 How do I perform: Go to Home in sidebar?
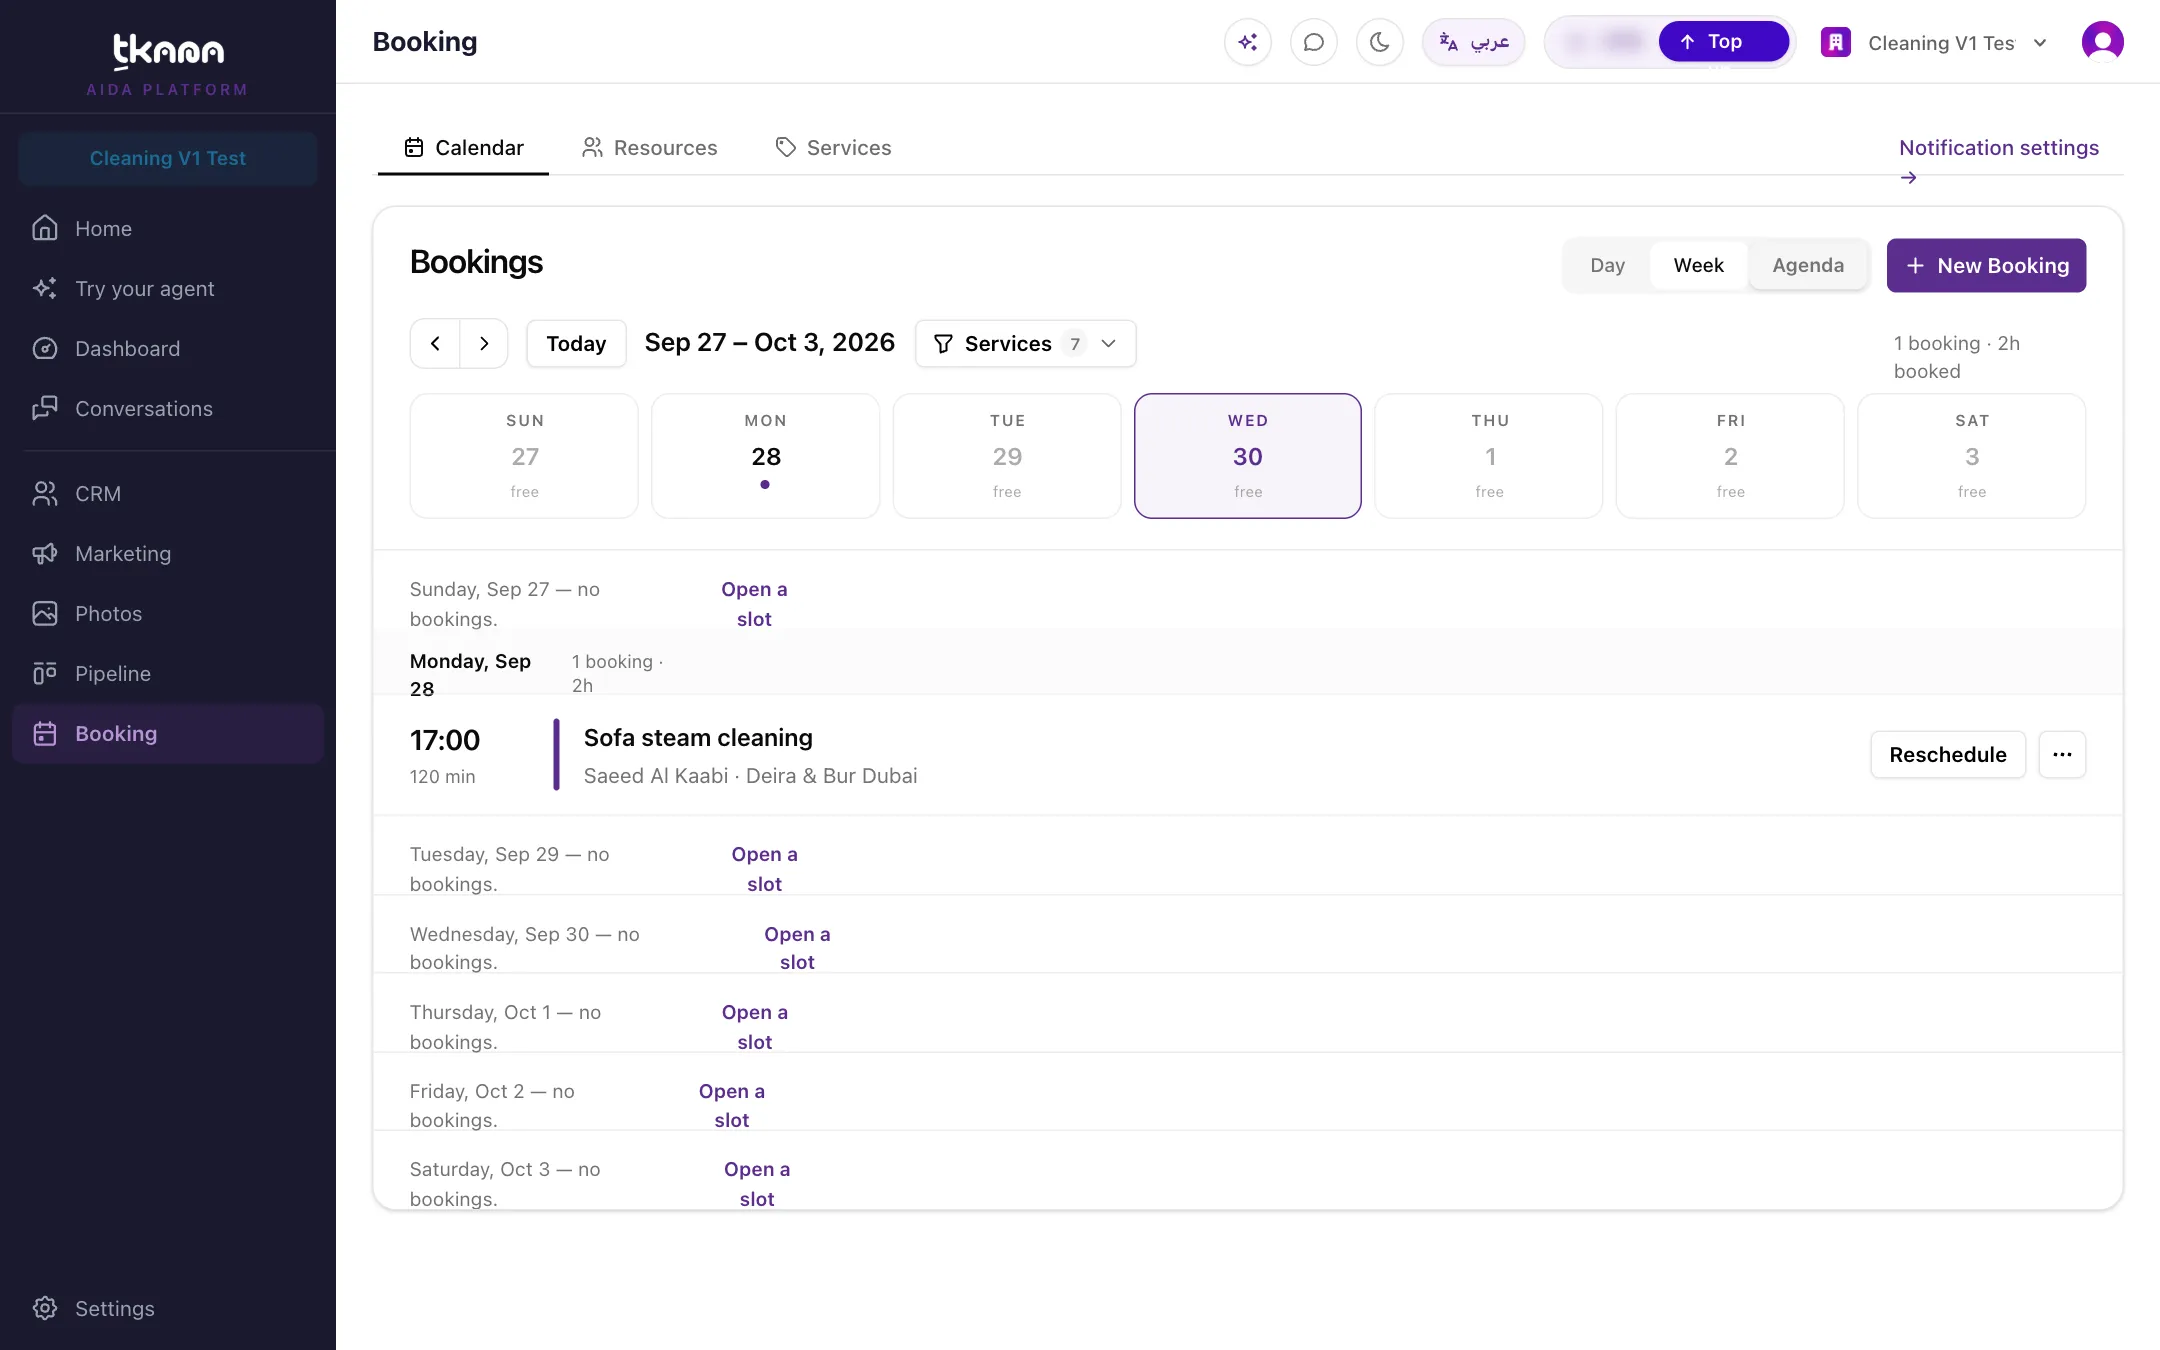(x=168, y=229)
